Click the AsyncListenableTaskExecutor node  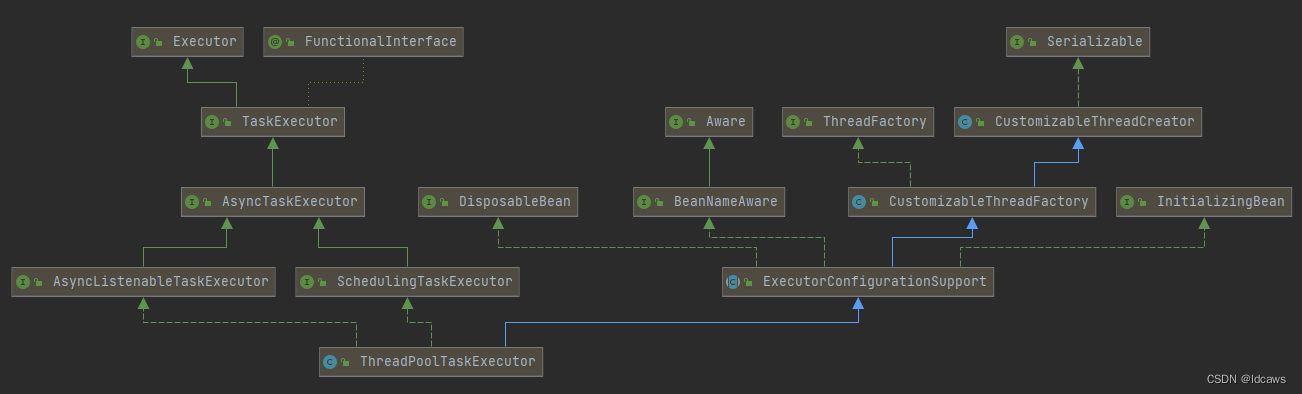tap(144, 282)
